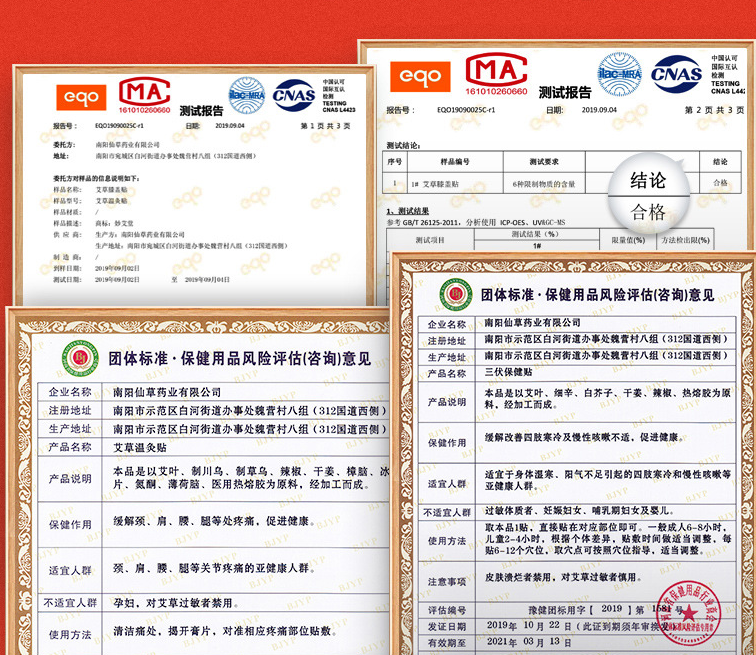
Task: Click the red official stamp on the 三伏保健贴 certificate
Action: click(688, 613)
